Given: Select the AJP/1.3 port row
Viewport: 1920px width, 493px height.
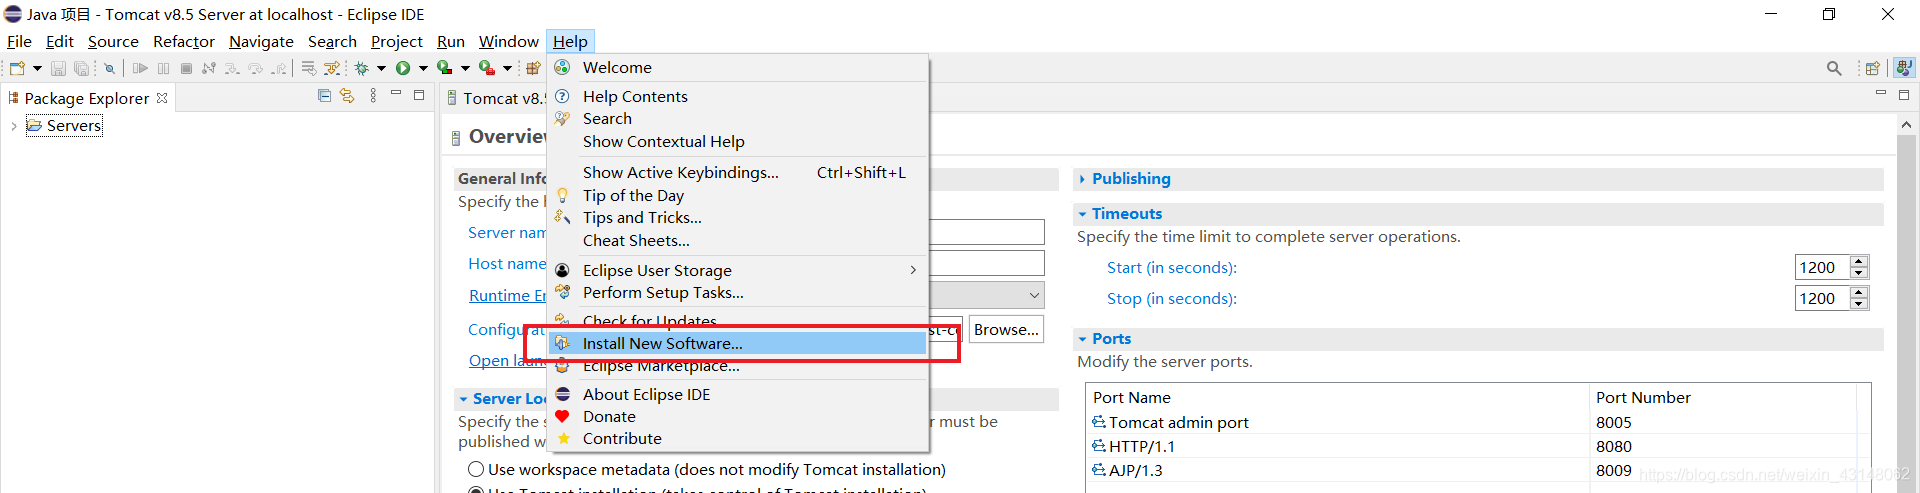Looking at the screenshot, I should [1478, 470].
